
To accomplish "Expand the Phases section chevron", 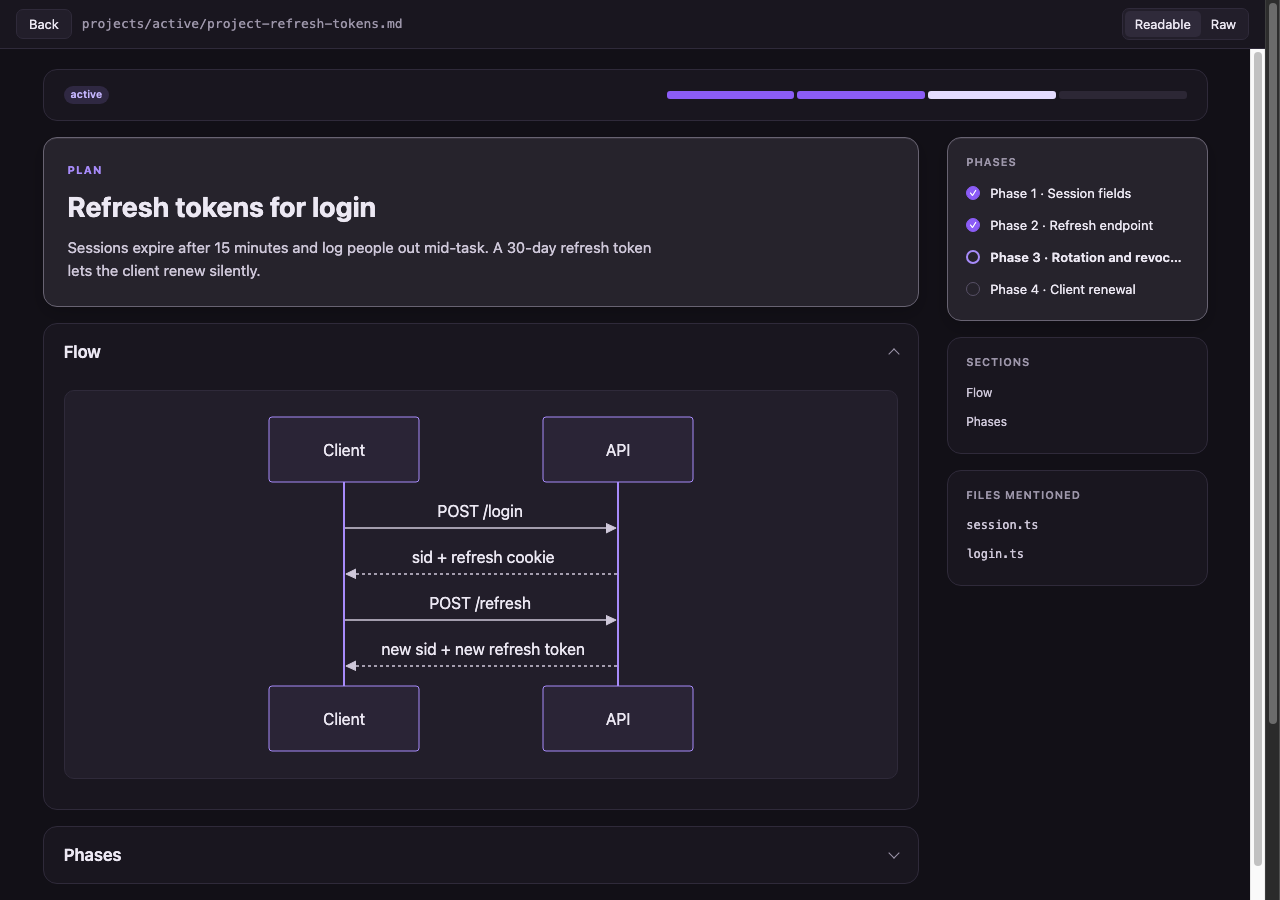I will (x=894, y=855).
